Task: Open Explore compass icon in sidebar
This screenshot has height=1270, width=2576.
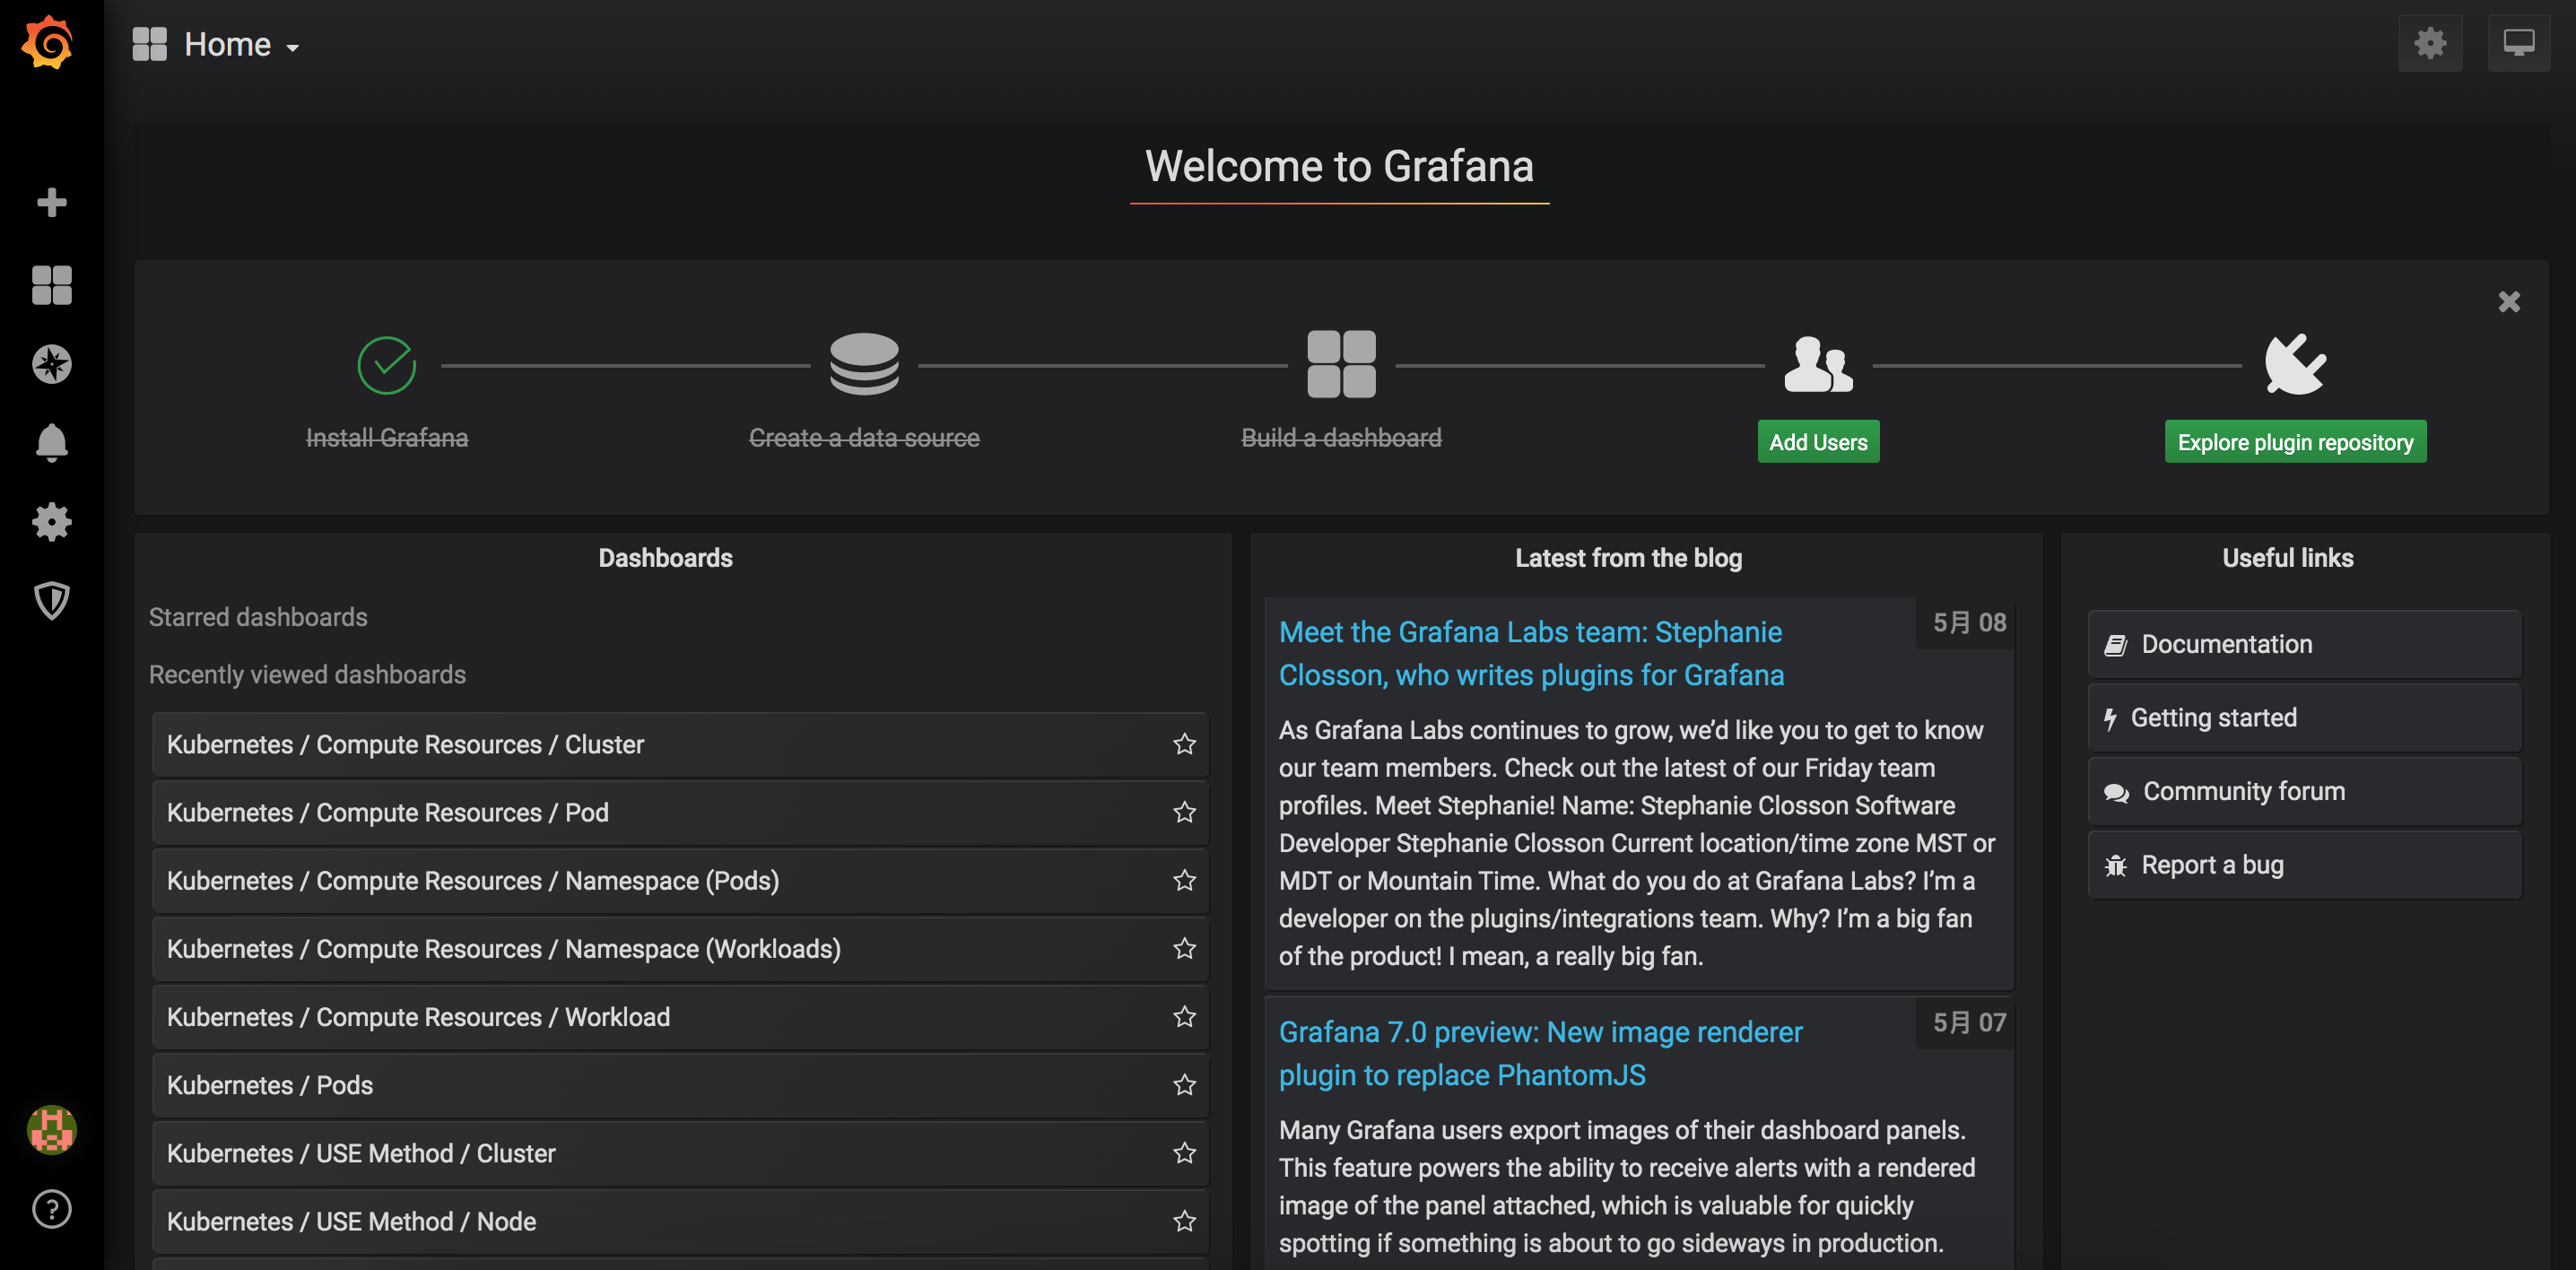Action: coord(51,364)
